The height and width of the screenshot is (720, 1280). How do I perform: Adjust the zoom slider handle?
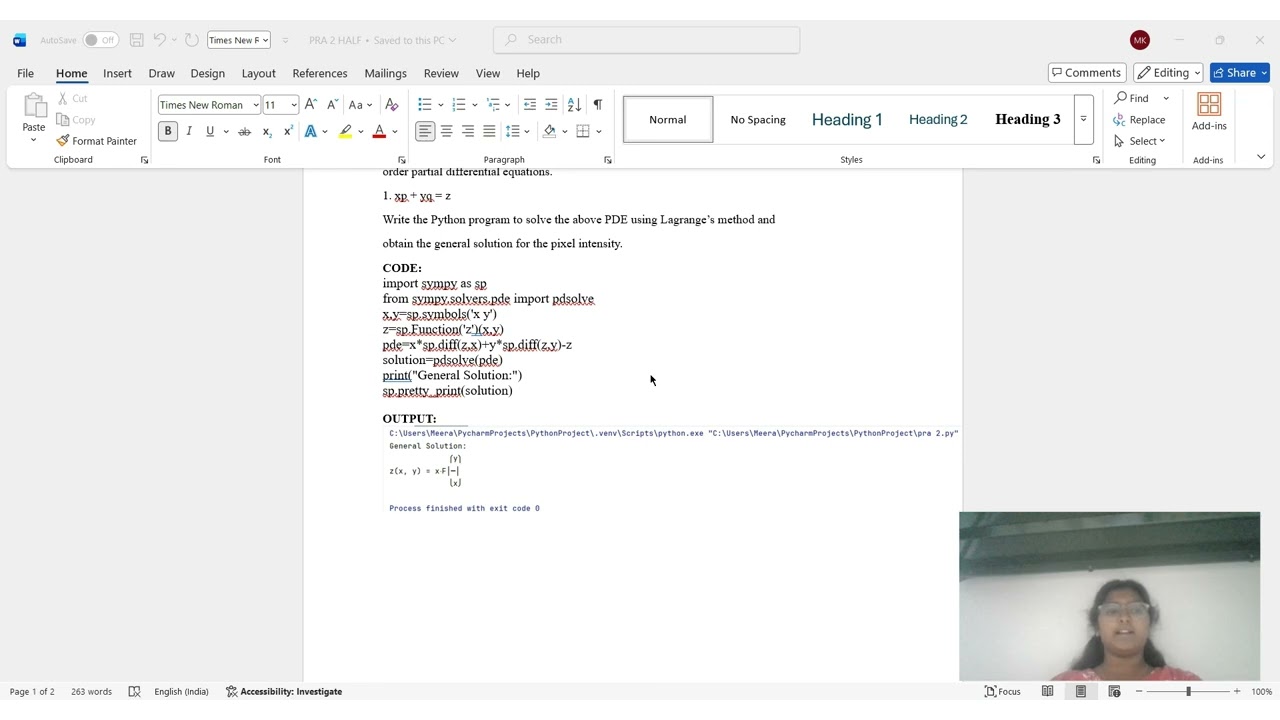[1188, 691]
